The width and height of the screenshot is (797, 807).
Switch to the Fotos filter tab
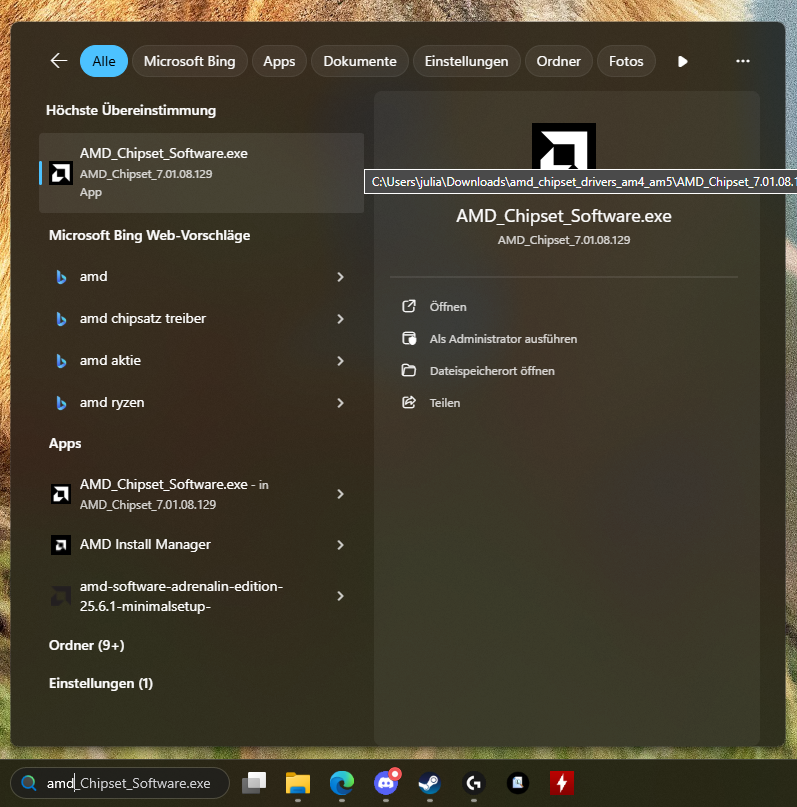tap(626, 61)
